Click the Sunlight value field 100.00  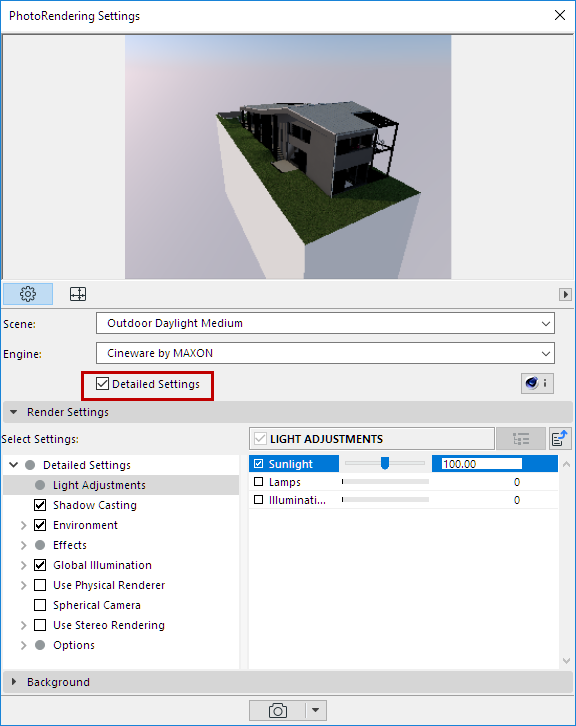coord(482,463)
